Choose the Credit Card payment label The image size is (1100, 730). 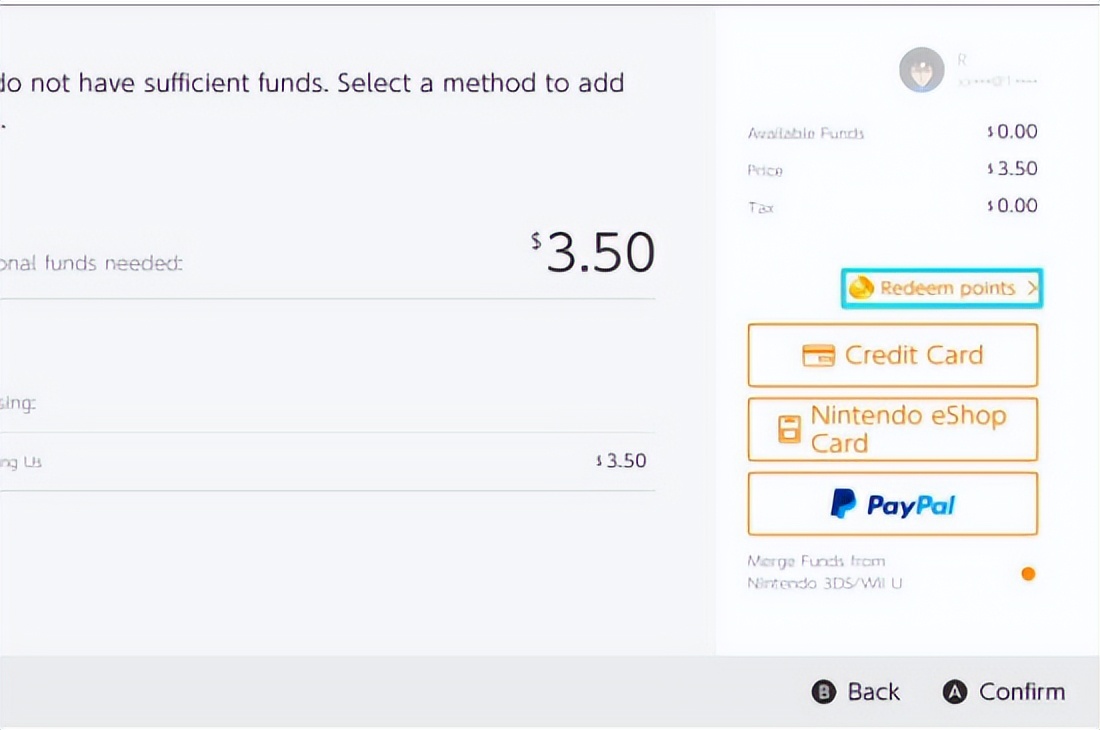[x=914, y=355]
